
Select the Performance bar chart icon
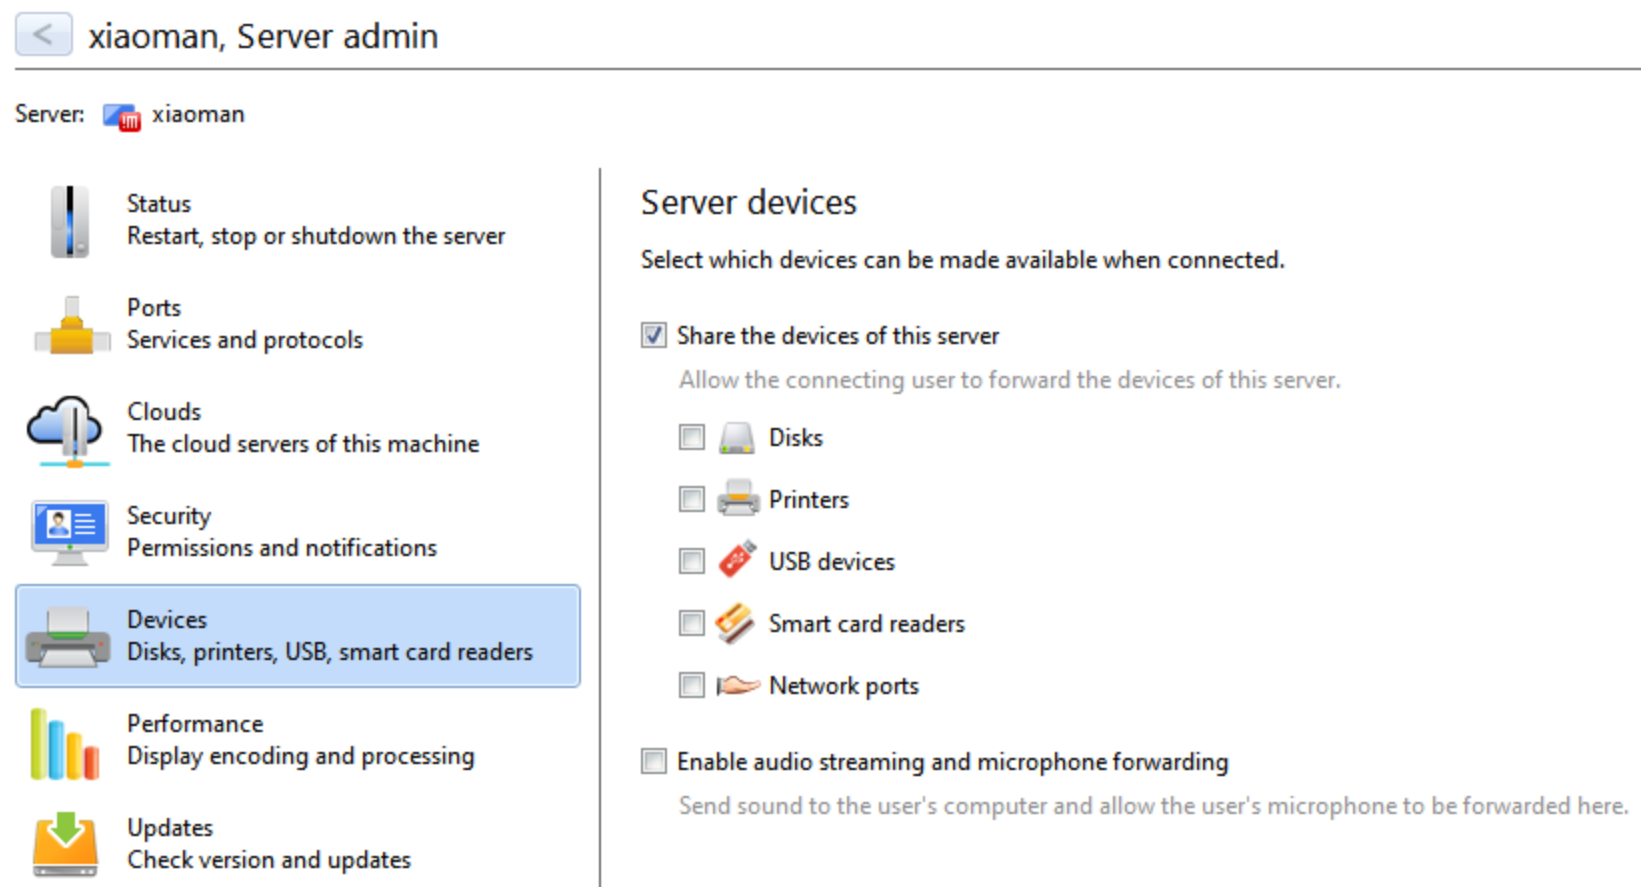64,744
